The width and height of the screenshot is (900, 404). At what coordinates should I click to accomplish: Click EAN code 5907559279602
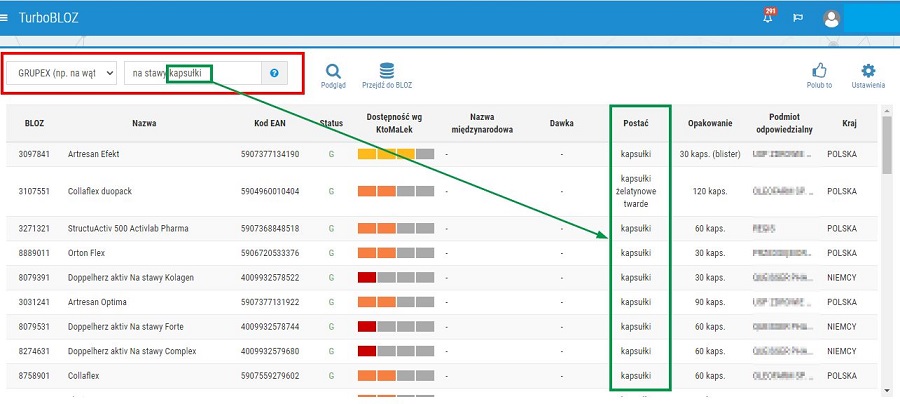270,376
